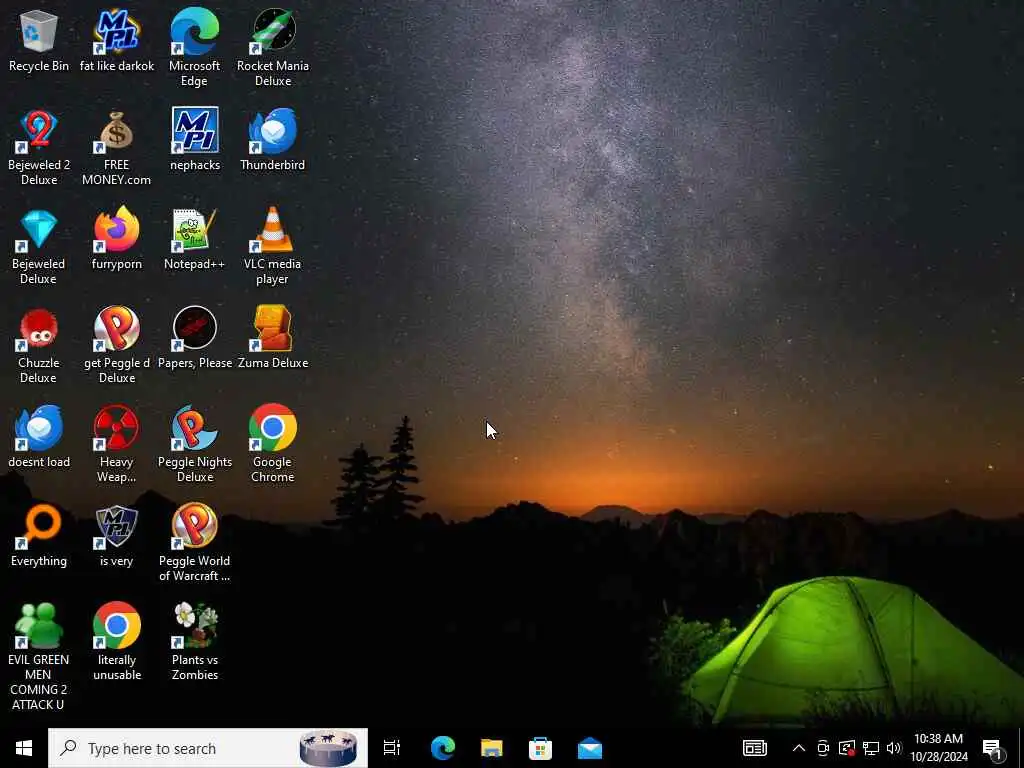Open the Mail app from the taskbar
1024x768 pixels.
590,748
